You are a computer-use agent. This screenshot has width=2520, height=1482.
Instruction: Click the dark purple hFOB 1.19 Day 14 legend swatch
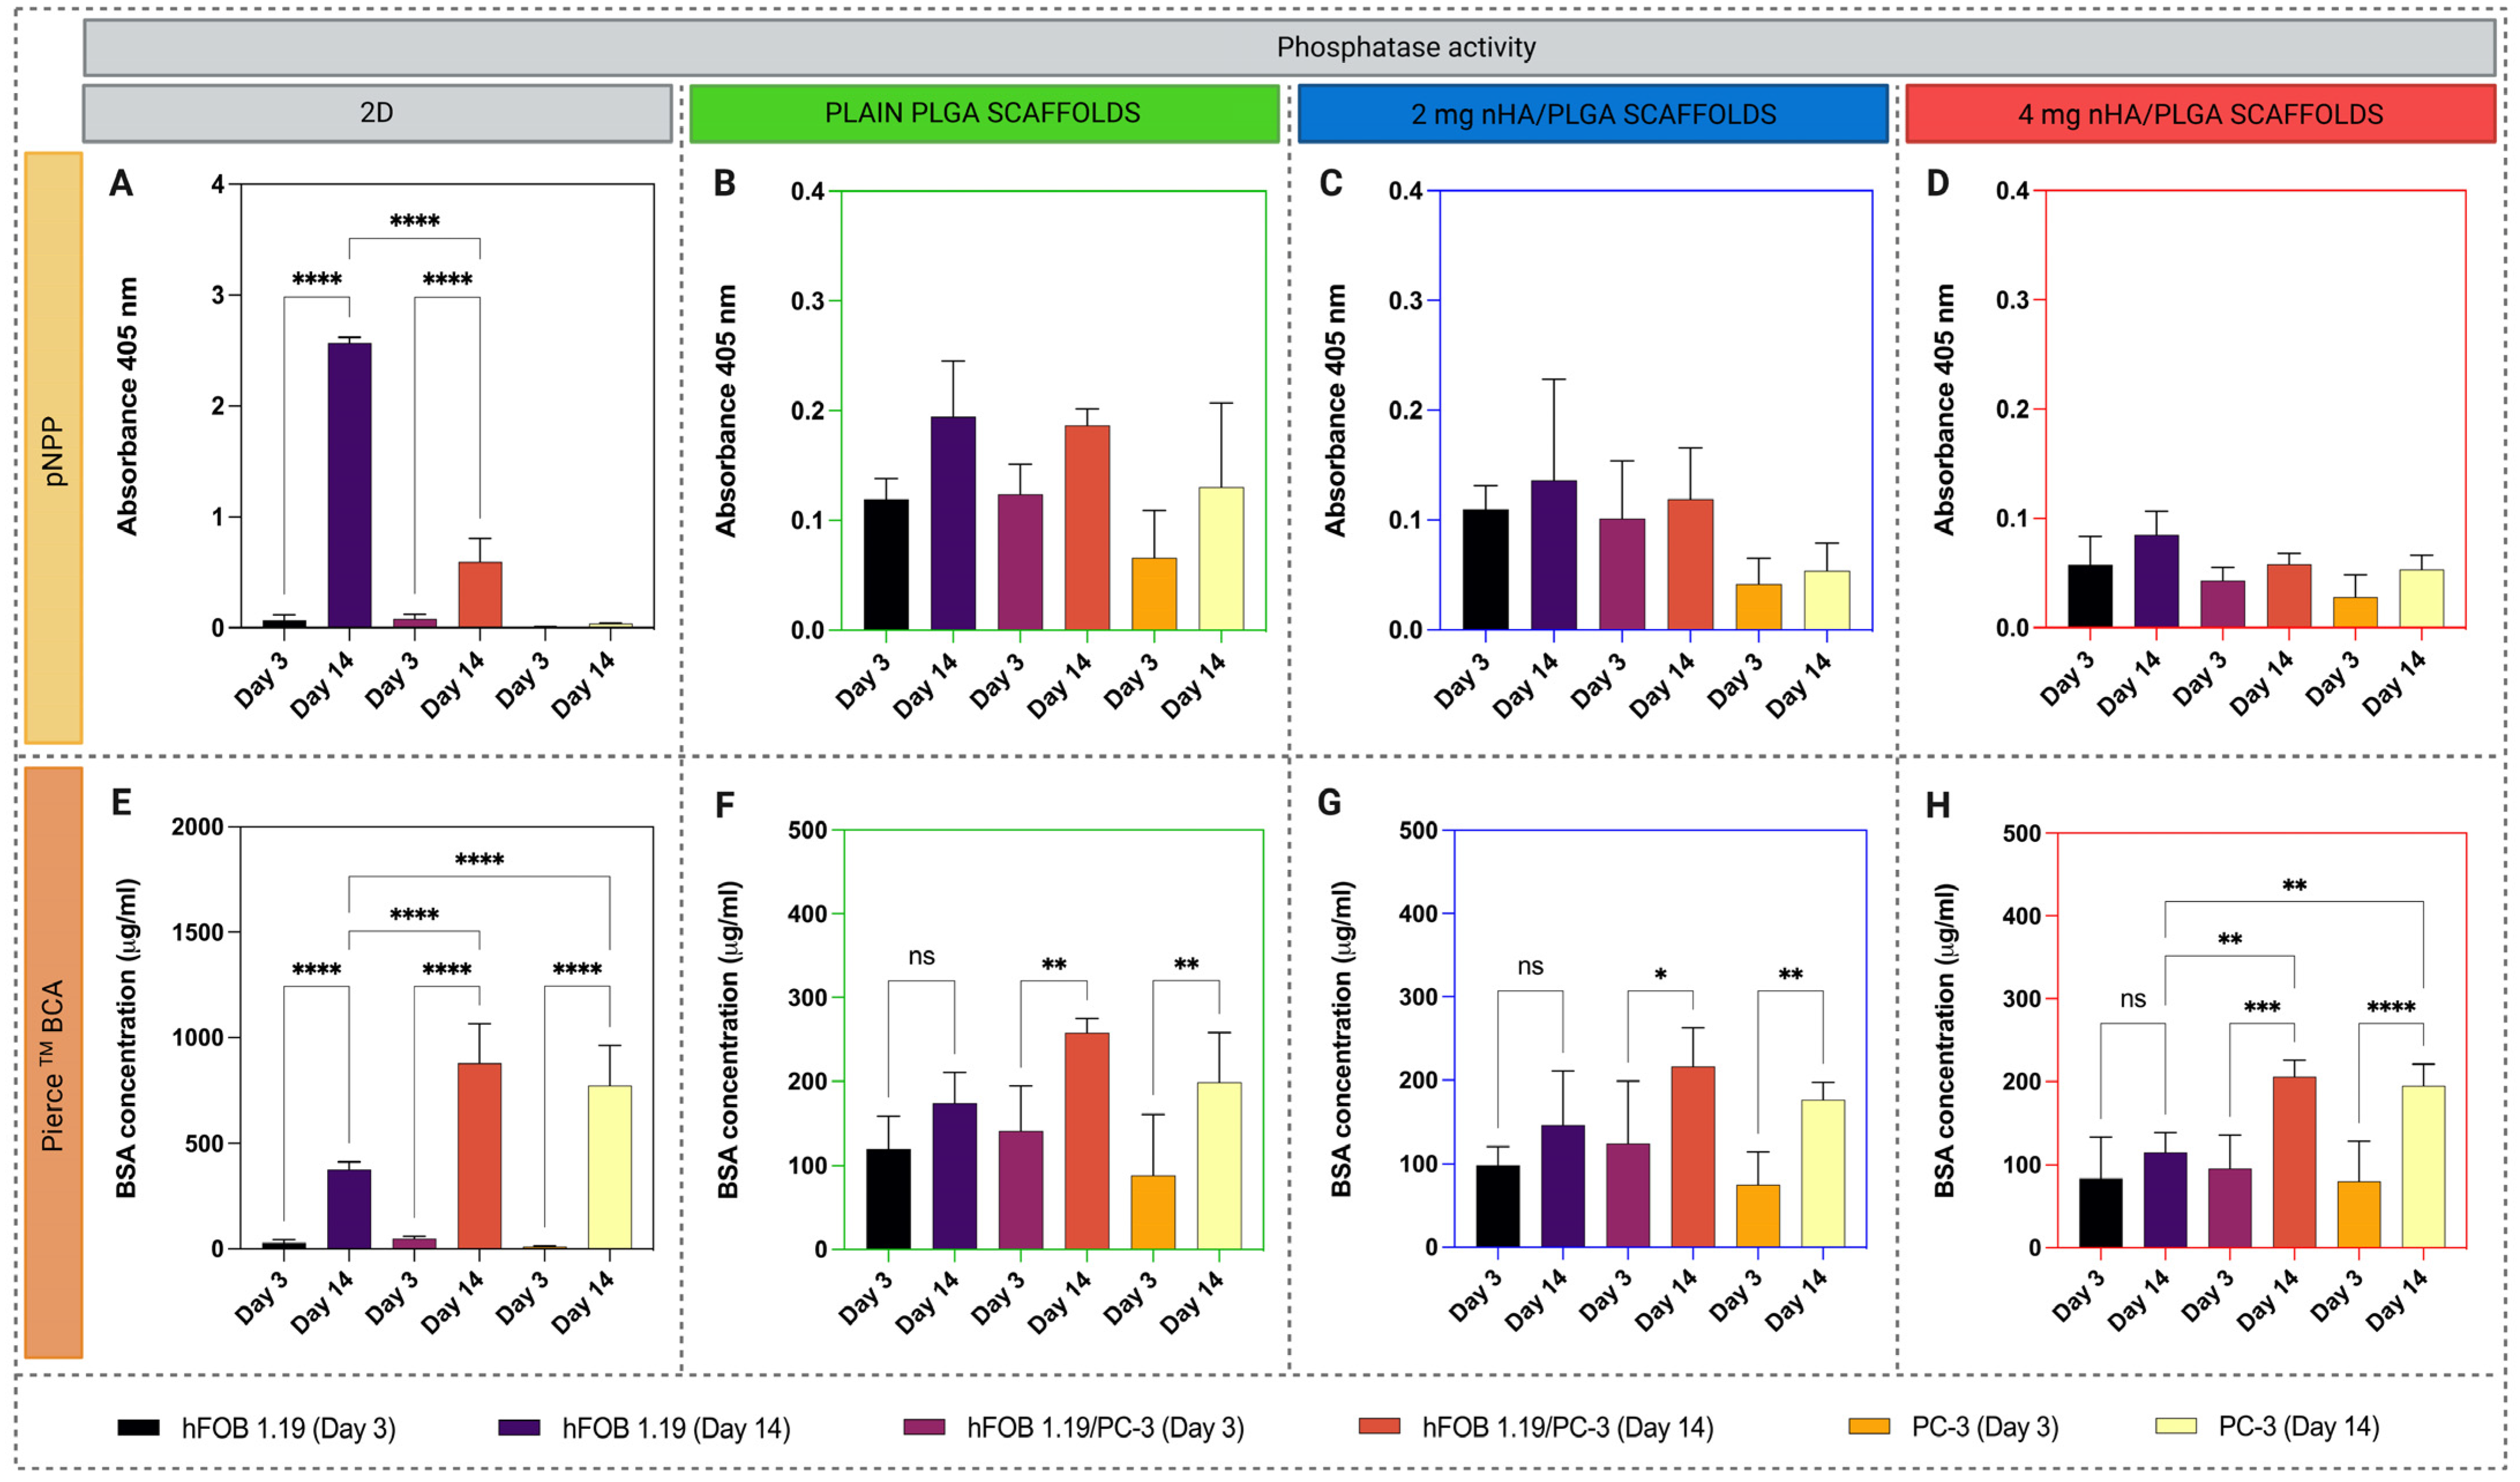click(519, 1427)
